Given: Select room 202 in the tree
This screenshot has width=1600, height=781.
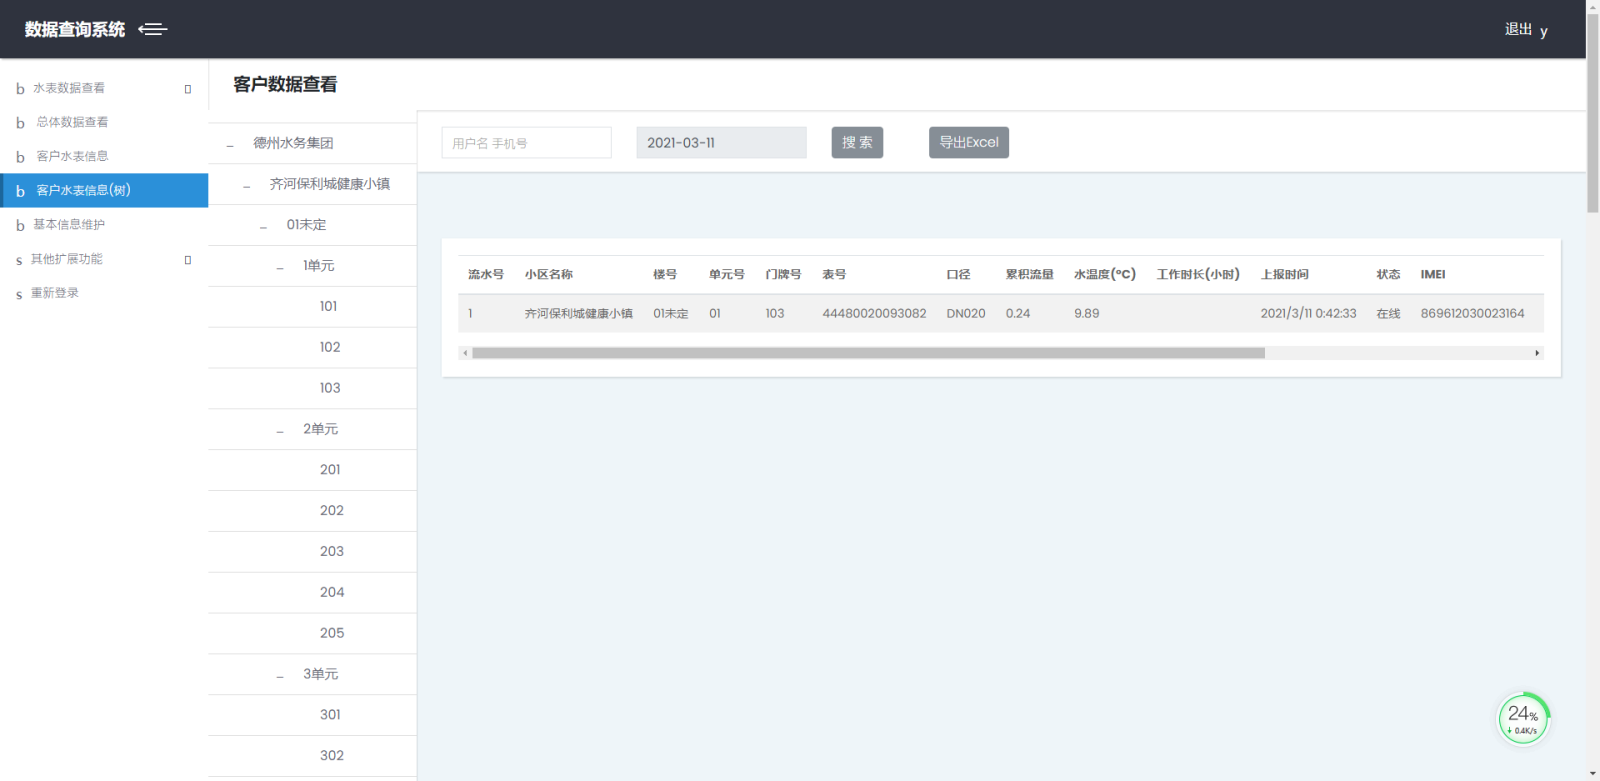Looking at the screenshot, I should [x=331, y=511].
